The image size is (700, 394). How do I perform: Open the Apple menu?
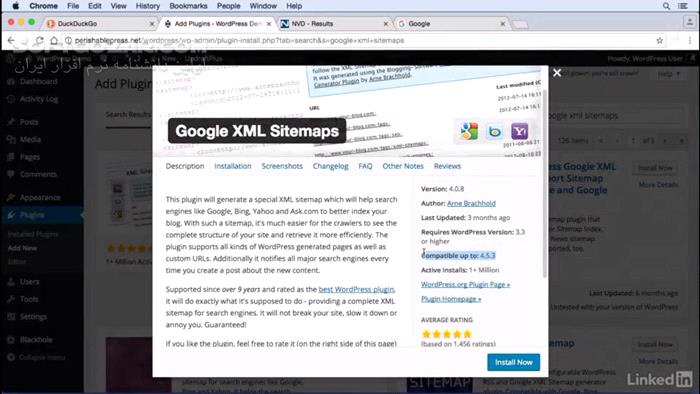point(15,6)
